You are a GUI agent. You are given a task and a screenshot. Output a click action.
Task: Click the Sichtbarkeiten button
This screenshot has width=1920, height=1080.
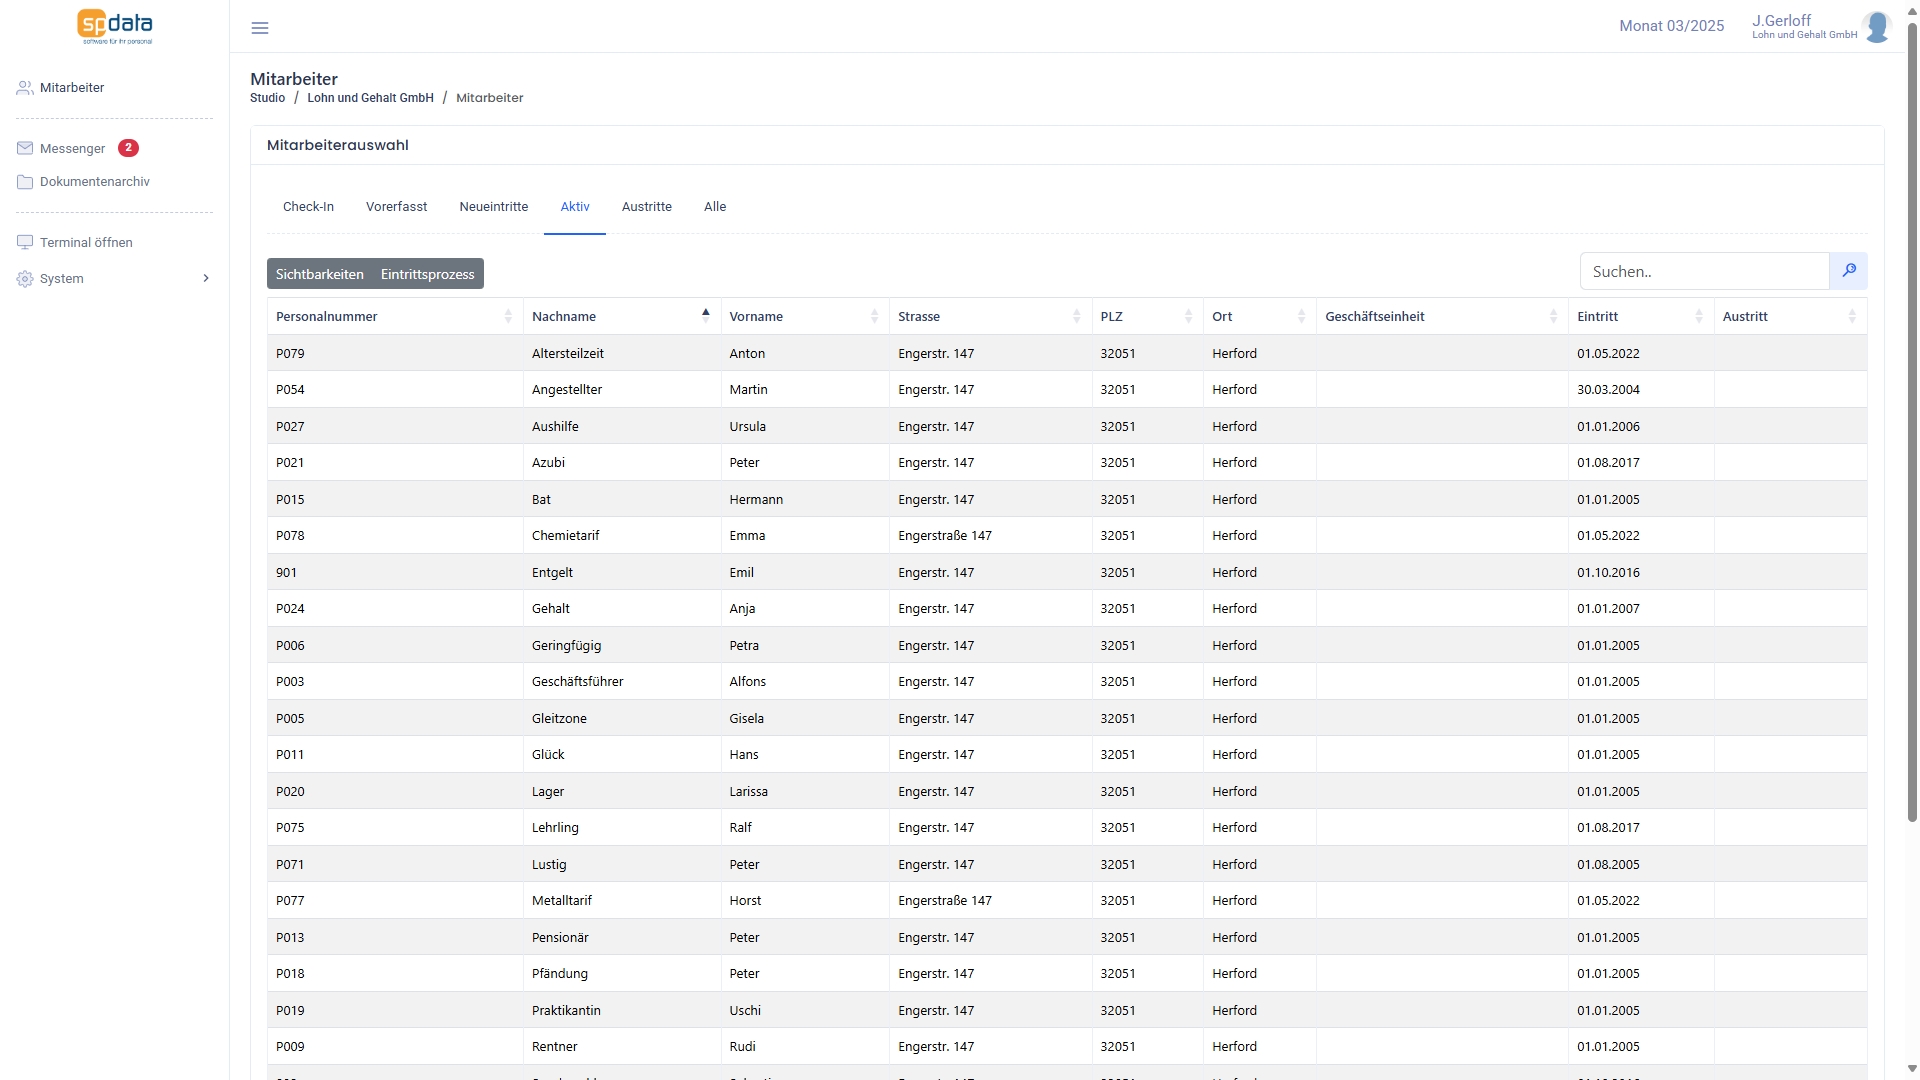pyautogui.click(x=319, y=274)
